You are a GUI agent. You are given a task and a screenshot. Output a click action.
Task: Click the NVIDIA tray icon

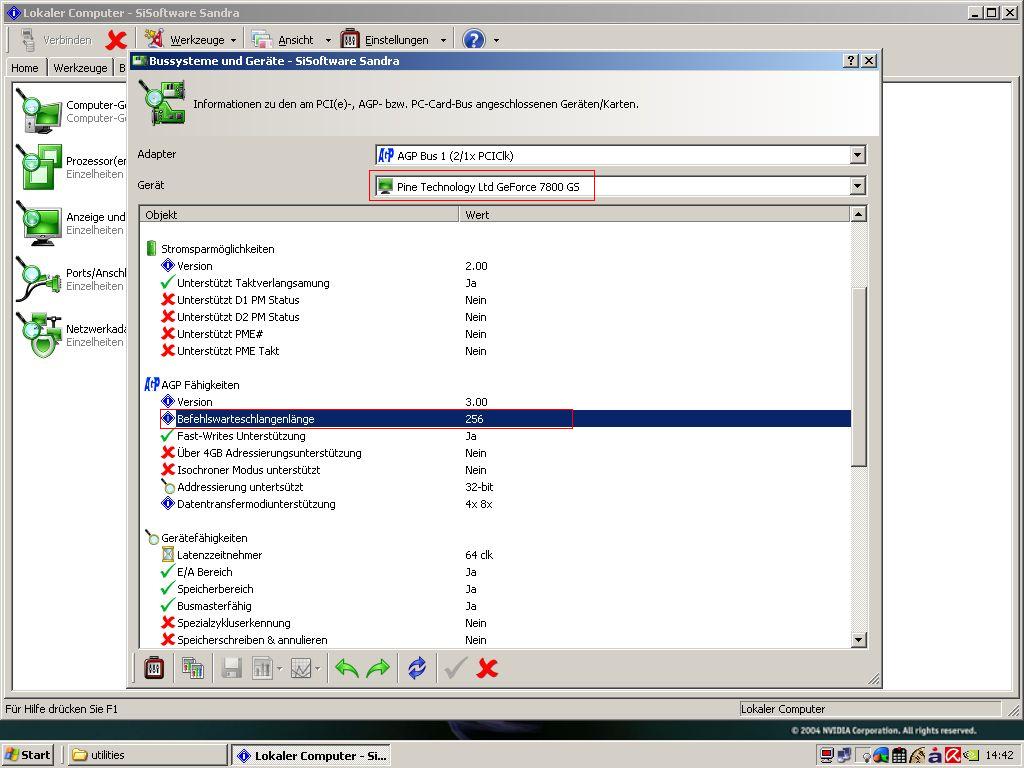click(x=971, y=756)
